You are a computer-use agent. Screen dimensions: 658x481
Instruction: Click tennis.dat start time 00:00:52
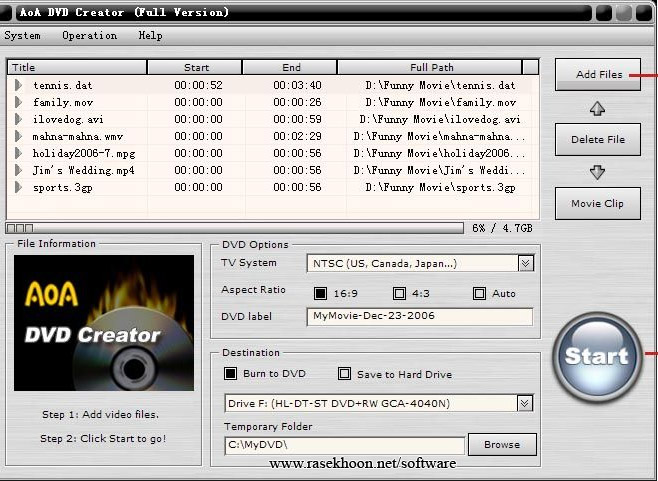pos(198,85)
